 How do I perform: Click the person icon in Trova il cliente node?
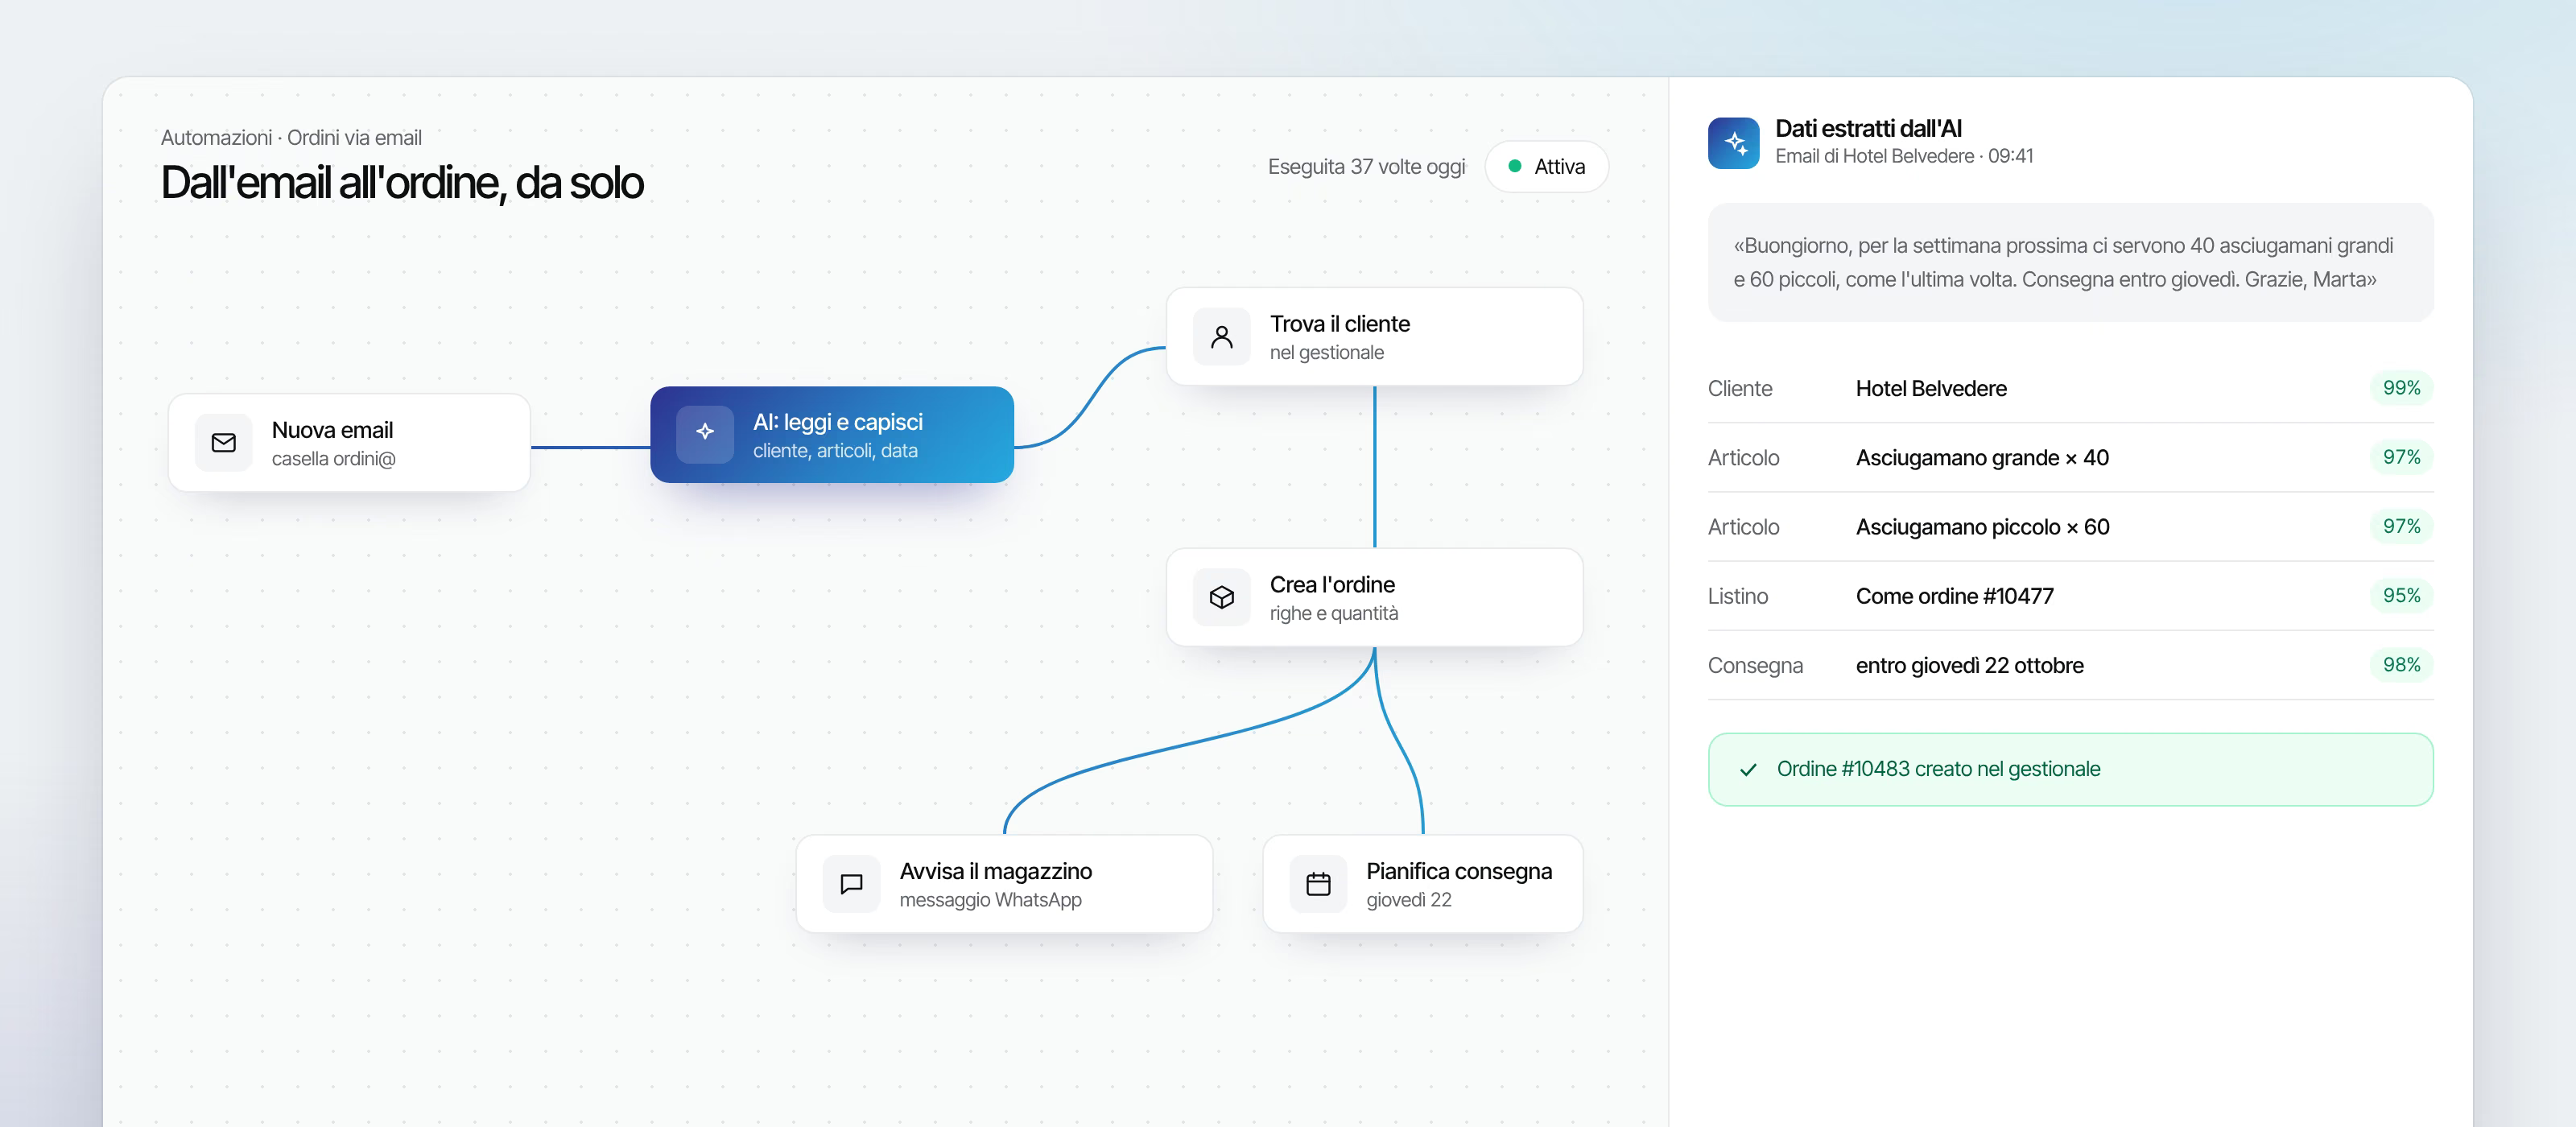tap(1221, 337)
